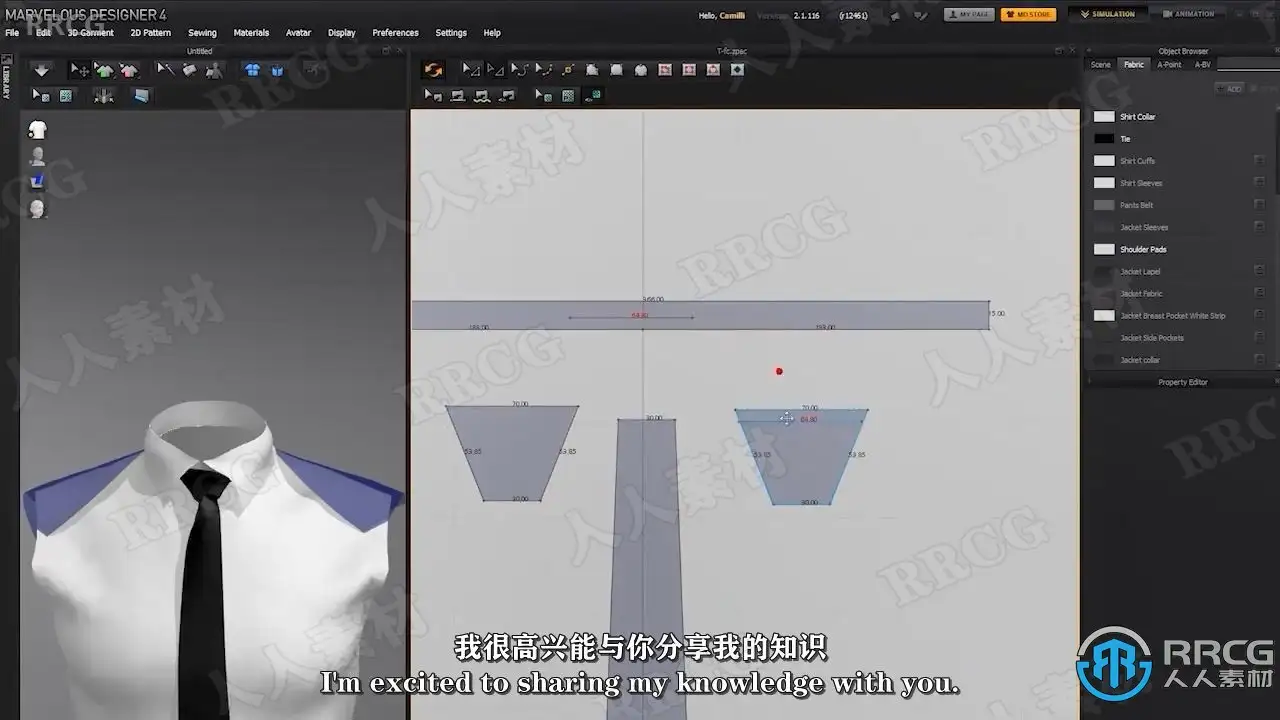Select Jacket Side Pockets fabric
Image resolution: width=1280 pixels, height=720 pixels.
[1151, 338]
